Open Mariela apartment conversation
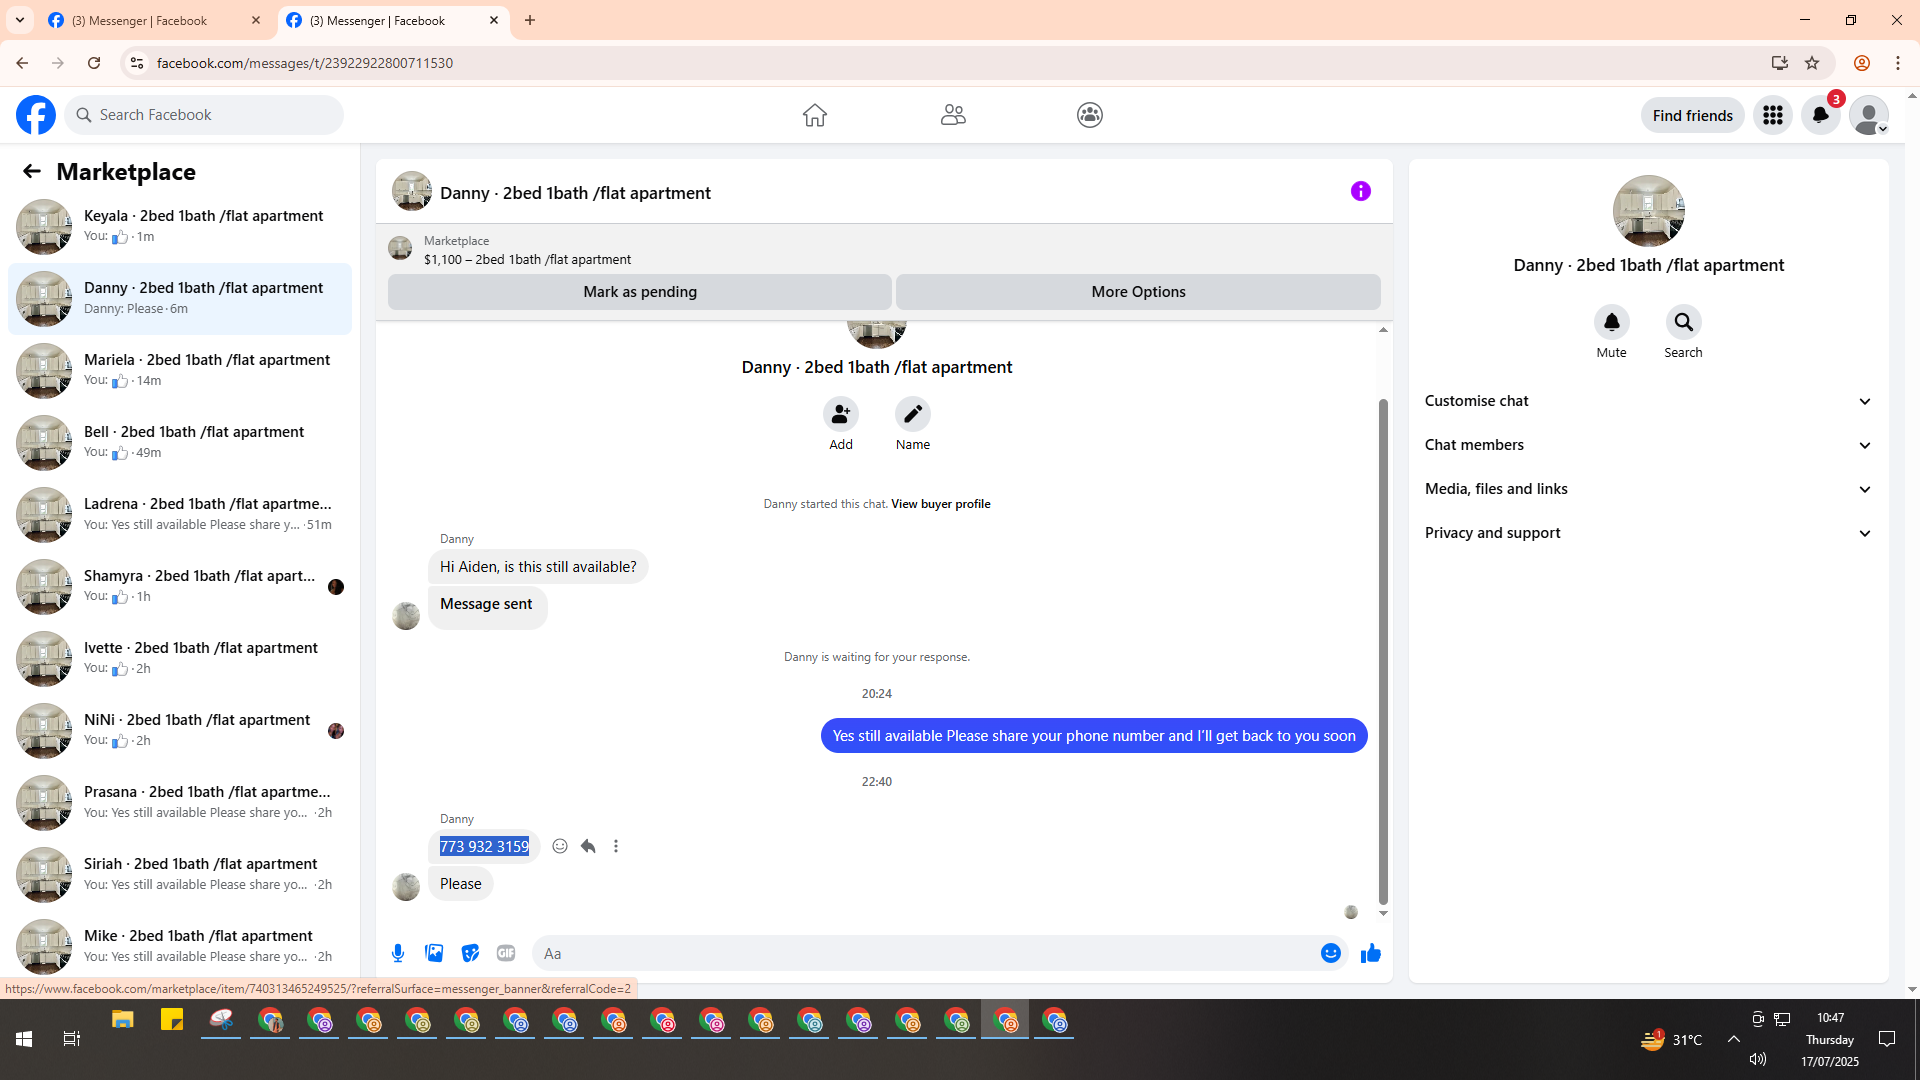1920x1080 pixels. coord(180,371)
